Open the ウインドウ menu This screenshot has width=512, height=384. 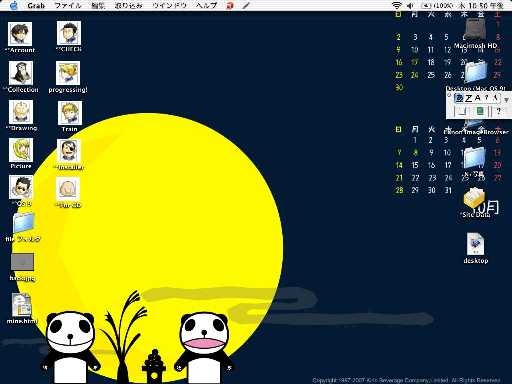coord(169,5)
